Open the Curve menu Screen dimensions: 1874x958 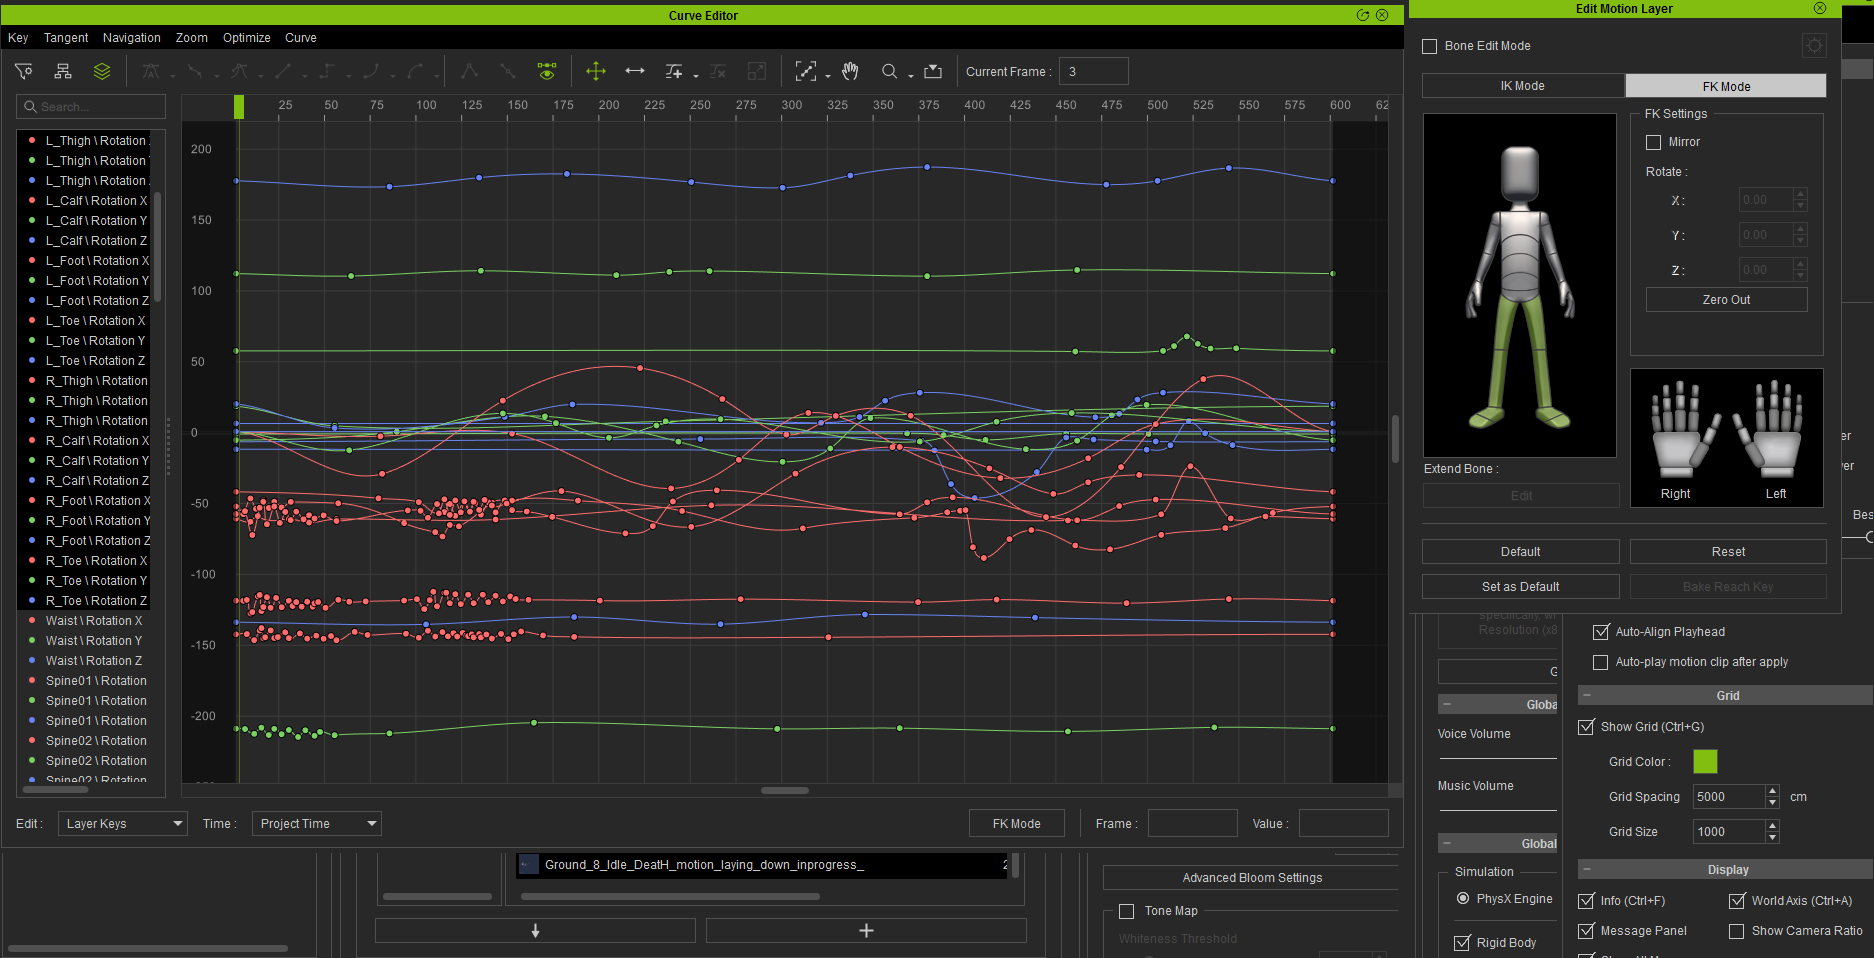point(301,38)
